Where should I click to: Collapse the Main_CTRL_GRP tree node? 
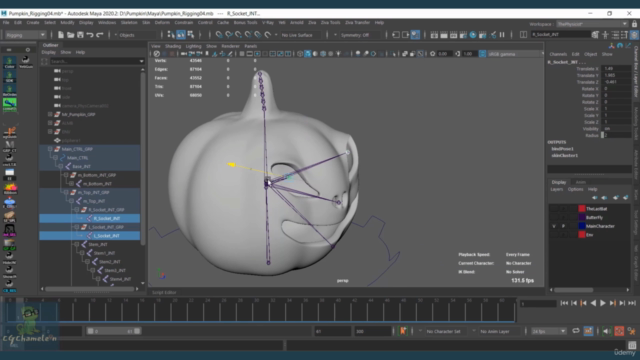click(x=50, y=149)
